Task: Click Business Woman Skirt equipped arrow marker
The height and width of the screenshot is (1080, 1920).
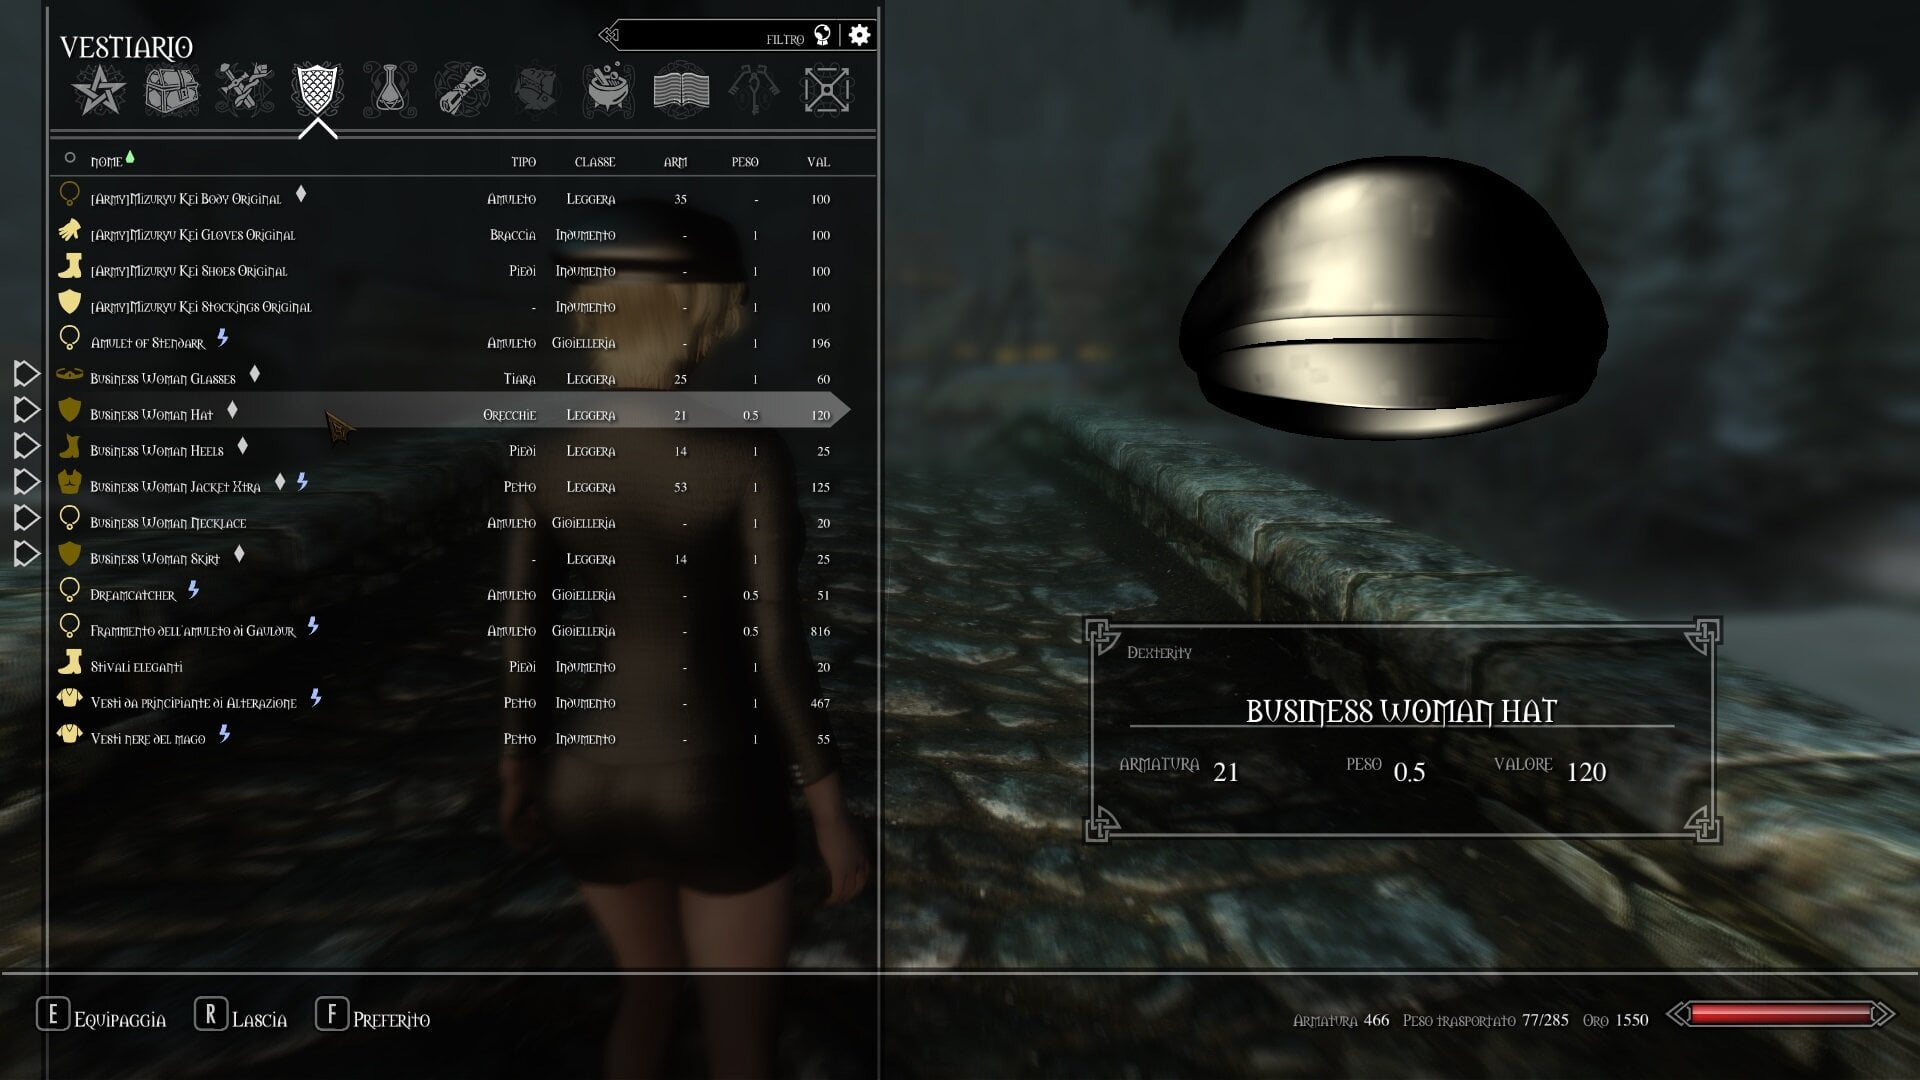Action: coord(27,554)
